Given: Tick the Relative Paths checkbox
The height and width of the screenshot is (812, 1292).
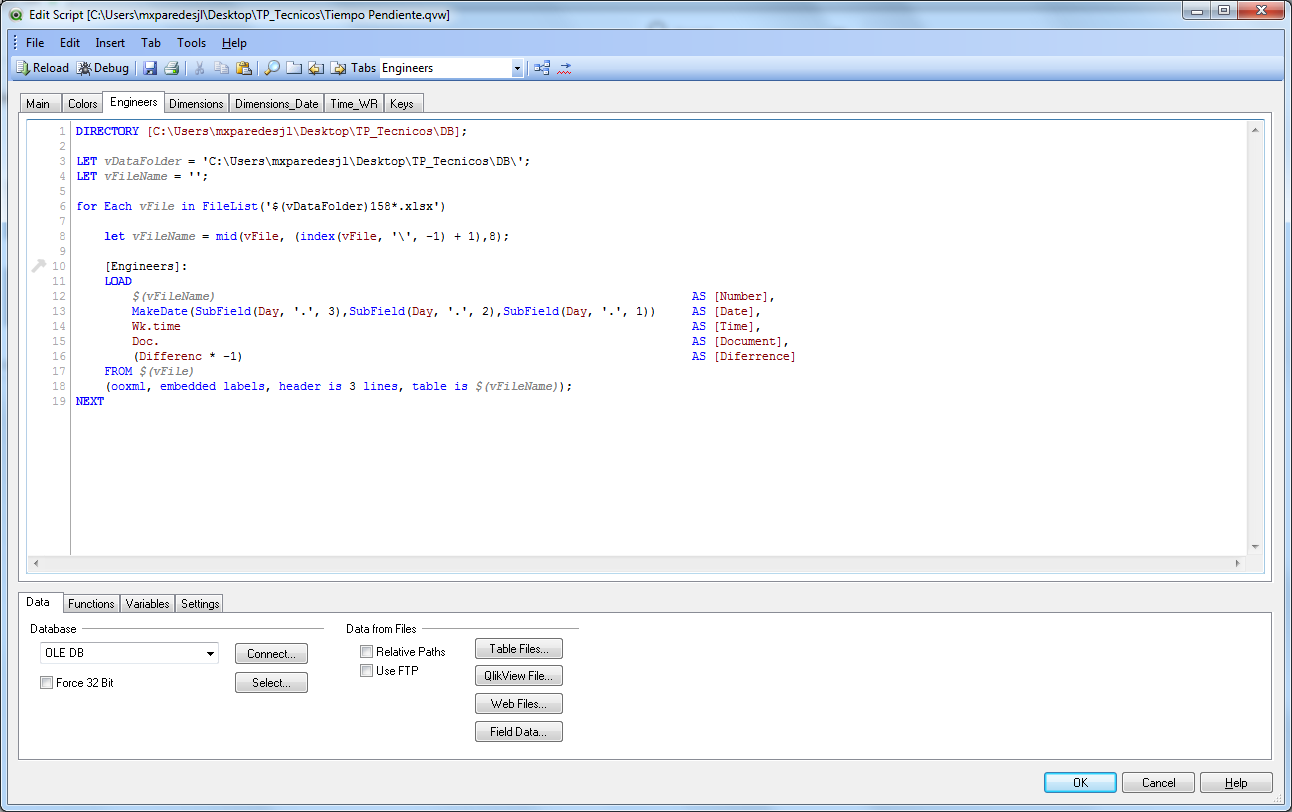Looking at the screenshot, I should [x=366, y=651].
